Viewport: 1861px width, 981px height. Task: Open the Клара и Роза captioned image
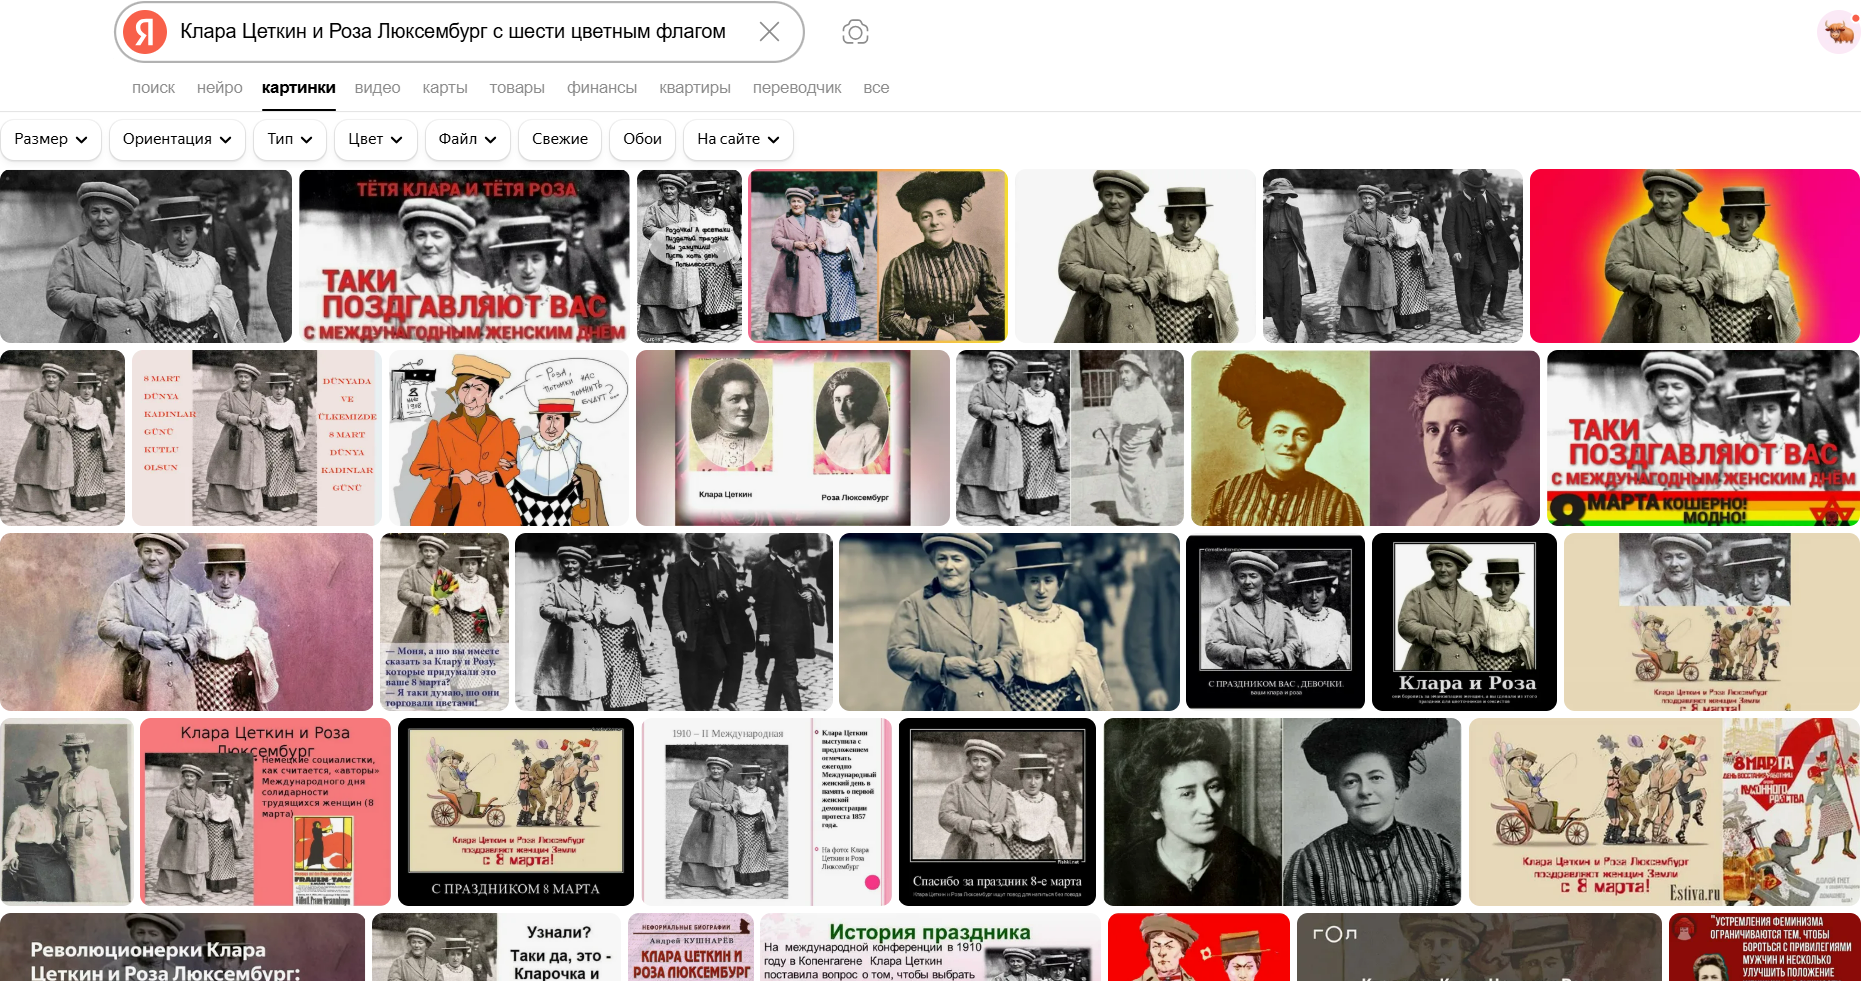(1464, 622)
